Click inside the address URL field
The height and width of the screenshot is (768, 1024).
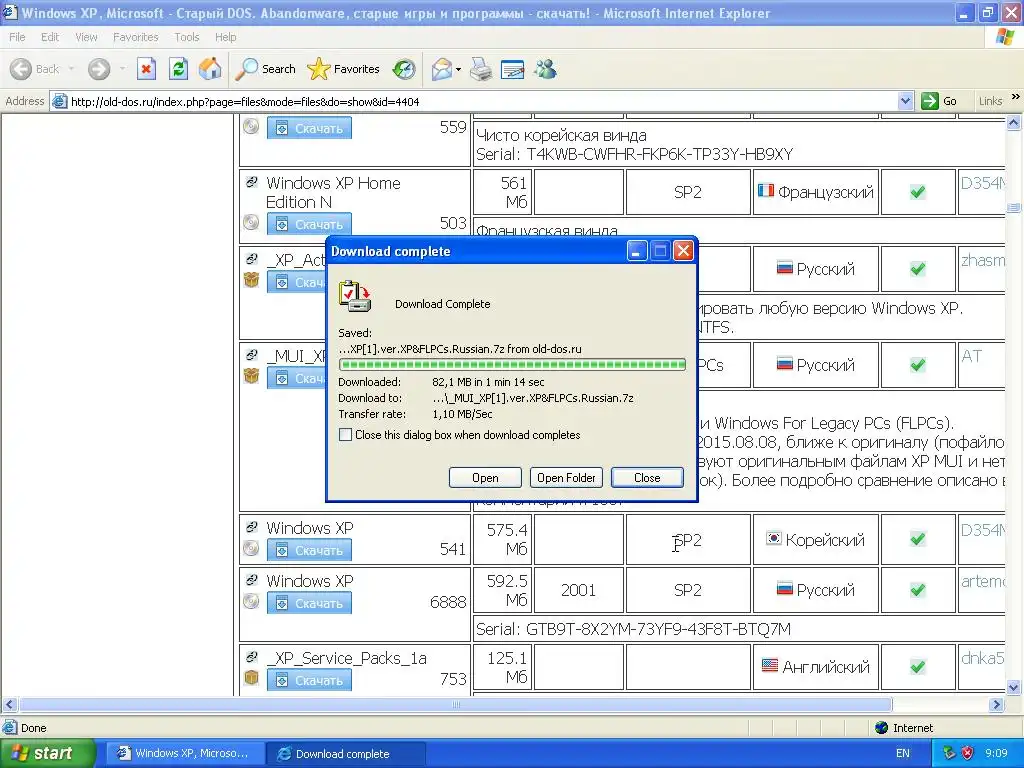pos(482,101)
